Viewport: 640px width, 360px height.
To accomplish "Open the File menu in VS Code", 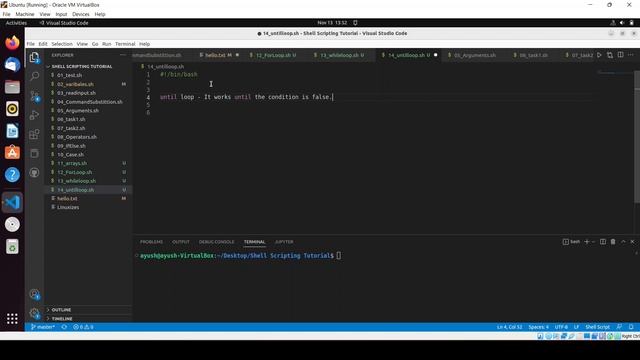I will [x=31, y=44].
